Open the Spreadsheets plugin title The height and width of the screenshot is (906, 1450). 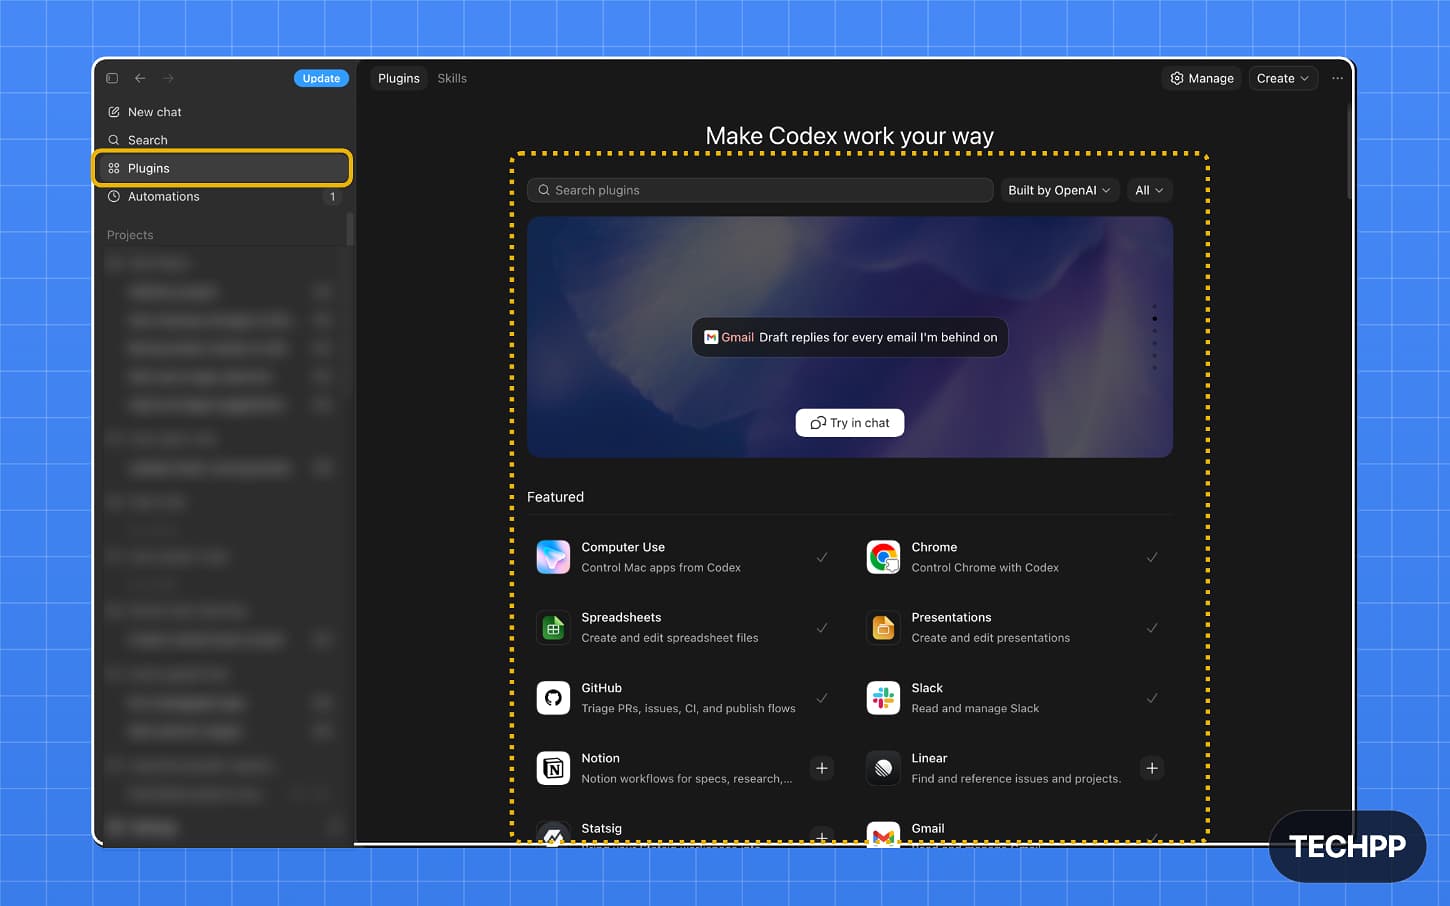tap(621, 617)
